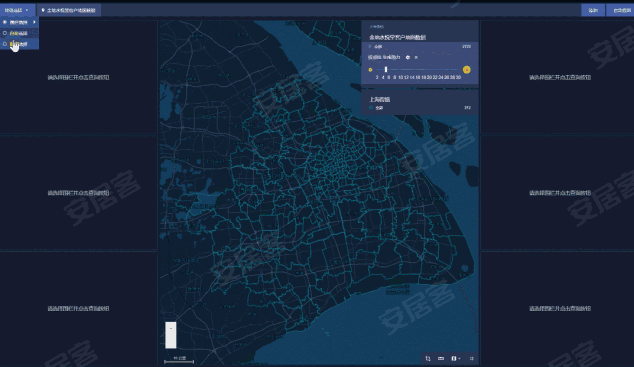The height and width of the screenshot is (367, 634).
Task: Click the white handle on the bubble size slider
Action: [x=386, y=70]
